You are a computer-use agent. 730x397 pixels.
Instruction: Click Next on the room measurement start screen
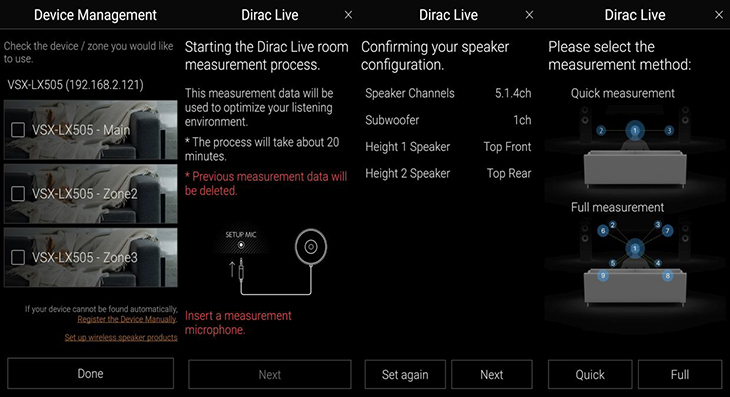click(270, 375)
